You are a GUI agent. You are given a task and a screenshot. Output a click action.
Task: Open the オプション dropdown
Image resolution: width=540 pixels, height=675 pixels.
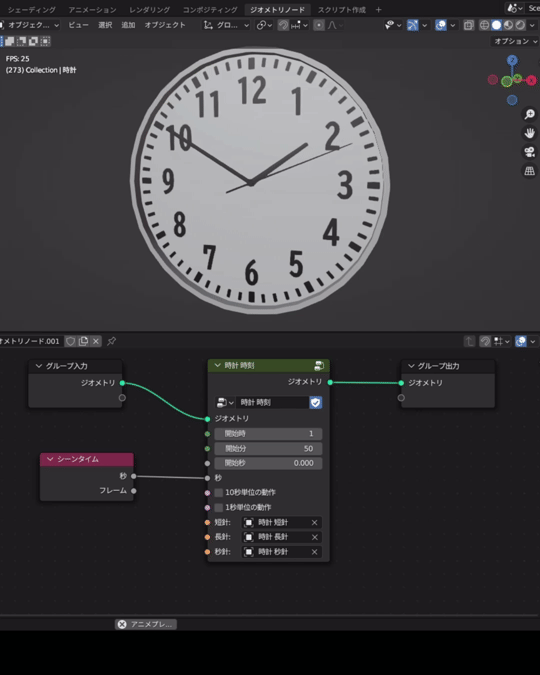(x=515, y=41)
